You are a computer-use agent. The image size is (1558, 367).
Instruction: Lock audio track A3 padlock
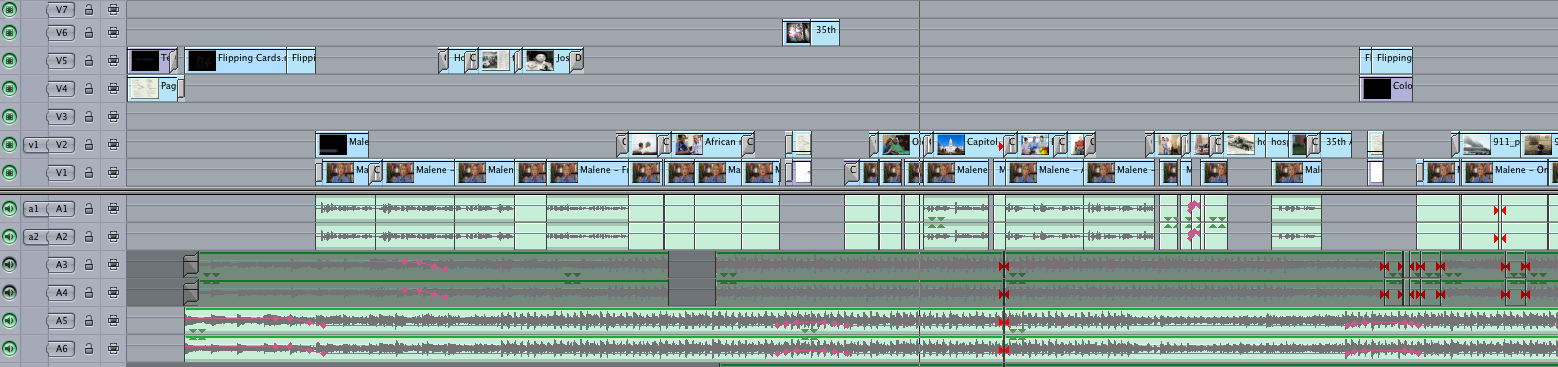click(x=89, y=265)
